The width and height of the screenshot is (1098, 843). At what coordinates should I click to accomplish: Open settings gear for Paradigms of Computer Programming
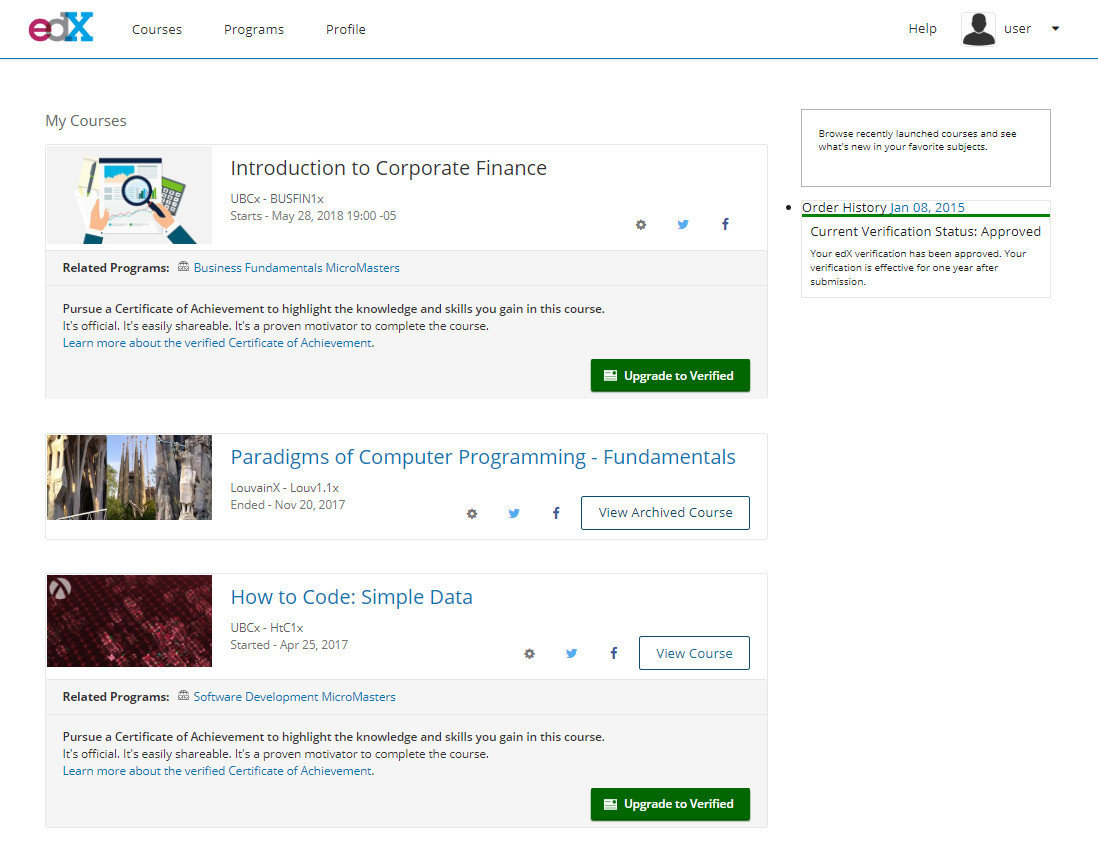[x=472, y=514]
